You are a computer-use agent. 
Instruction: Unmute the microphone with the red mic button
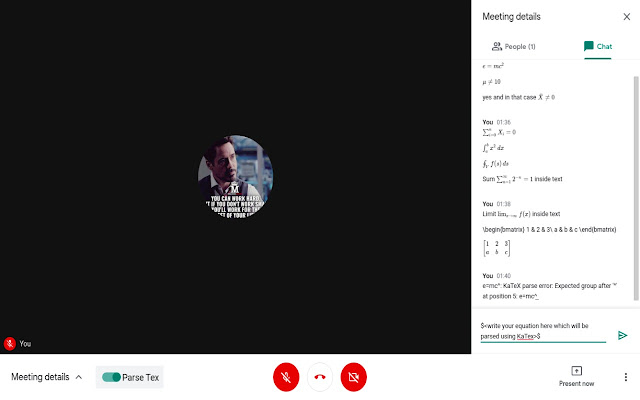coord(286,377)
